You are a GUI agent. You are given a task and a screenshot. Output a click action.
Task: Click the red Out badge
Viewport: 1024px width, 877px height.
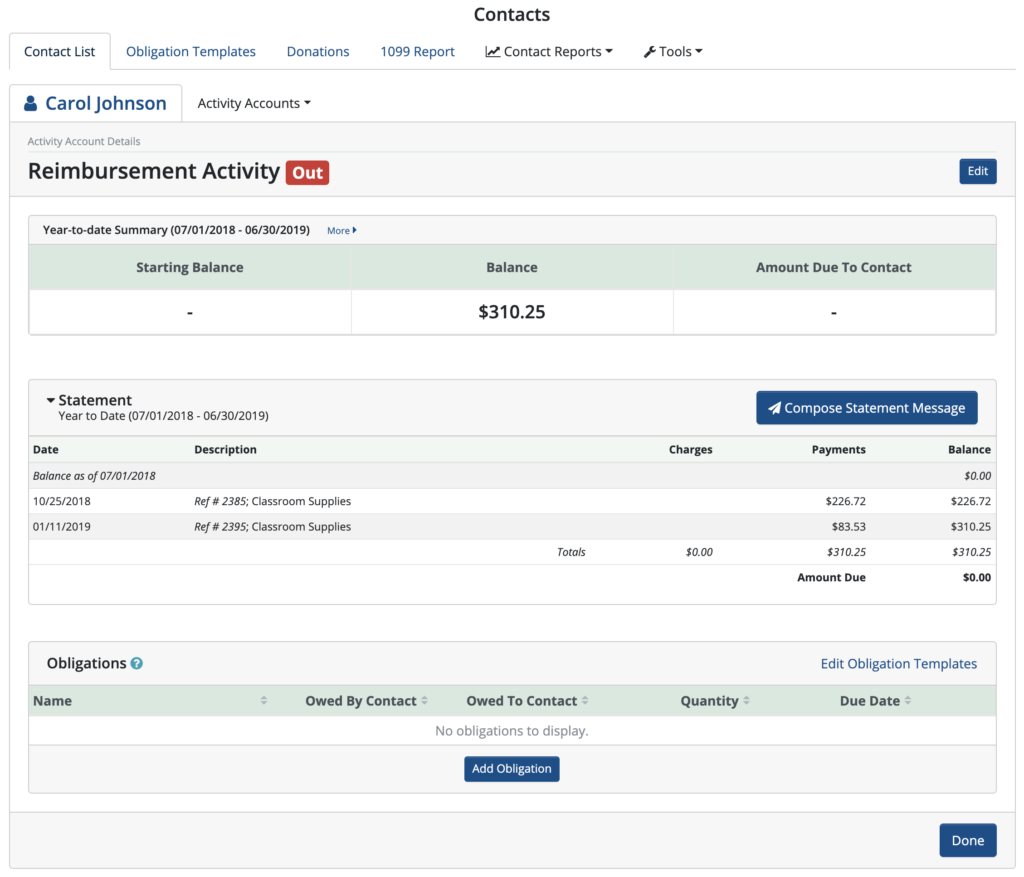pyautogui.click(x=307, y=173)
